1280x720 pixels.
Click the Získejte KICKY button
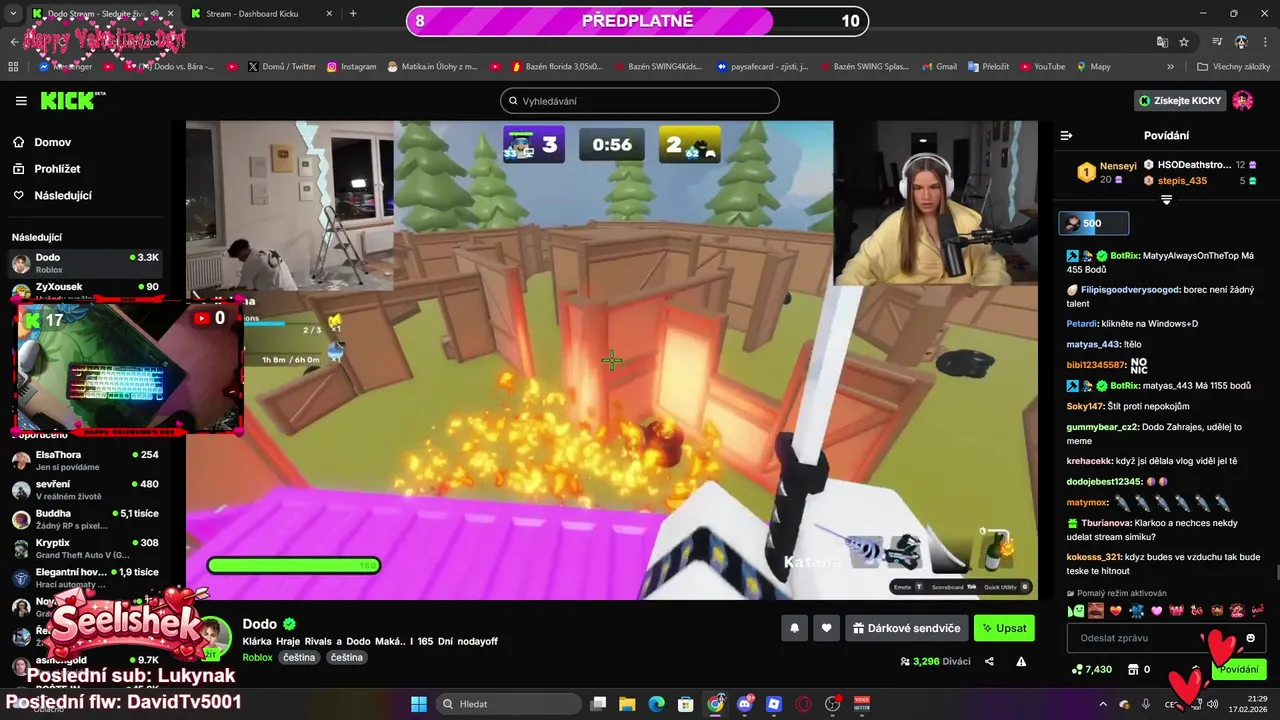(x=1181, y=100)
